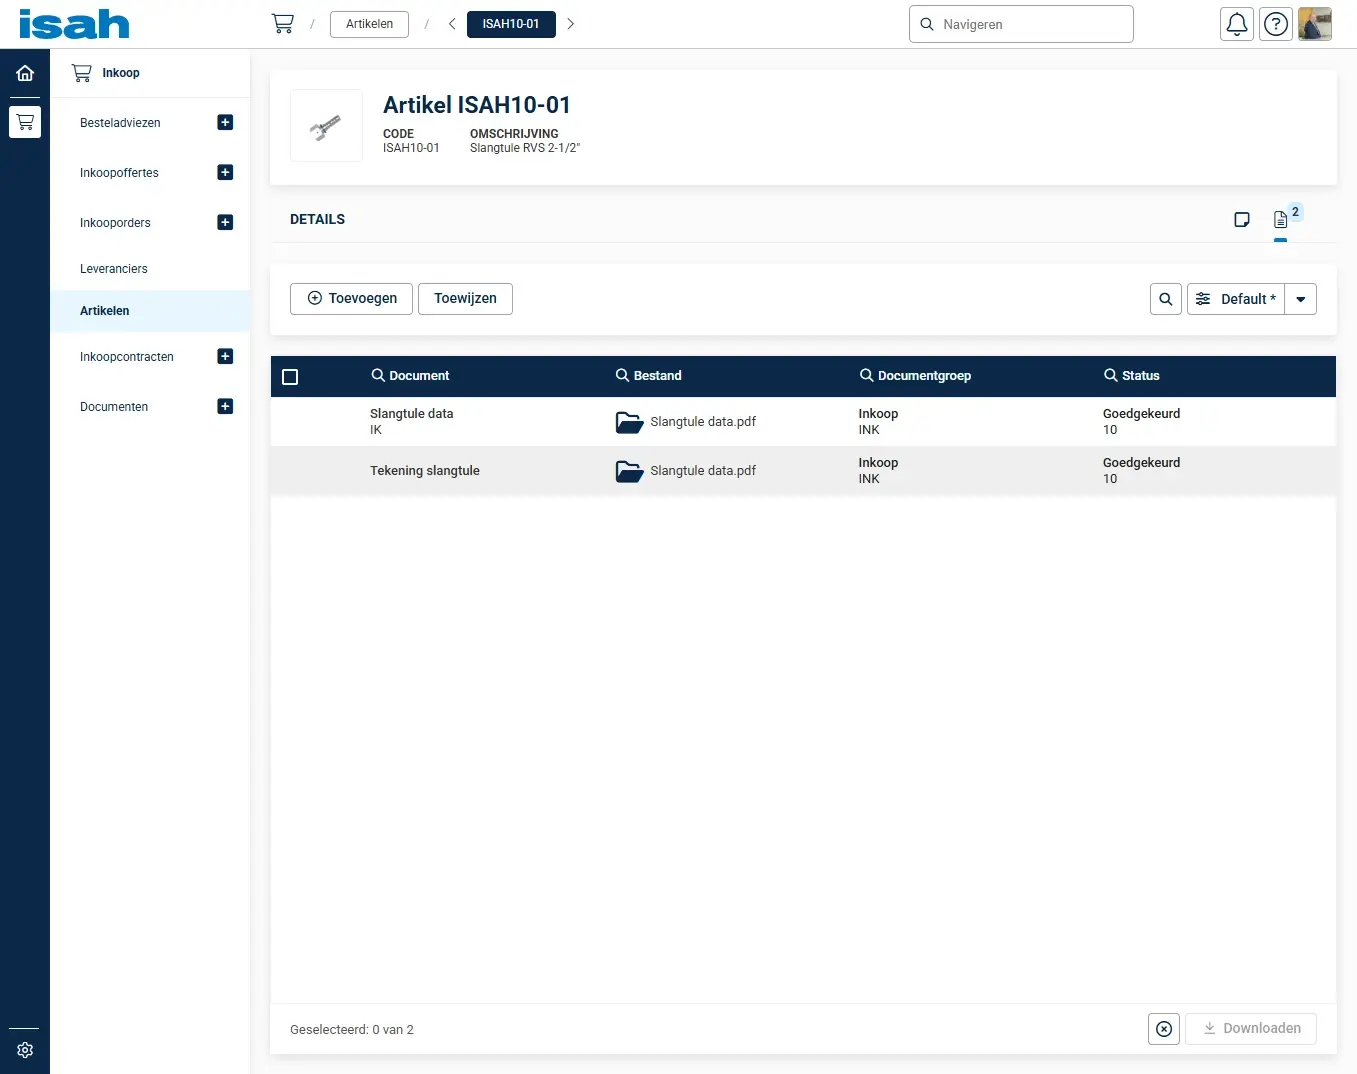Click the search icon beside Default
Image resolution: width=1357 pixels, height=1074 pixels.
1166,299
